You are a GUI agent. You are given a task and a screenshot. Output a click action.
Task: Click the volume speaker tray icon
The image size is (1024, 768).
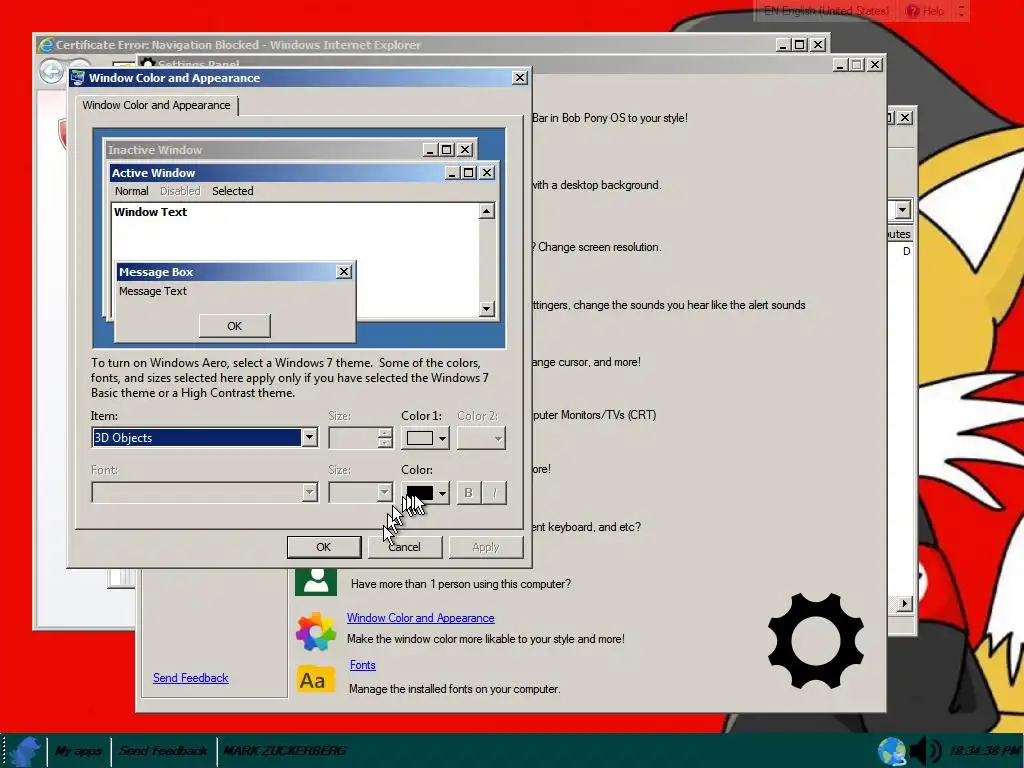coord(925,752)
